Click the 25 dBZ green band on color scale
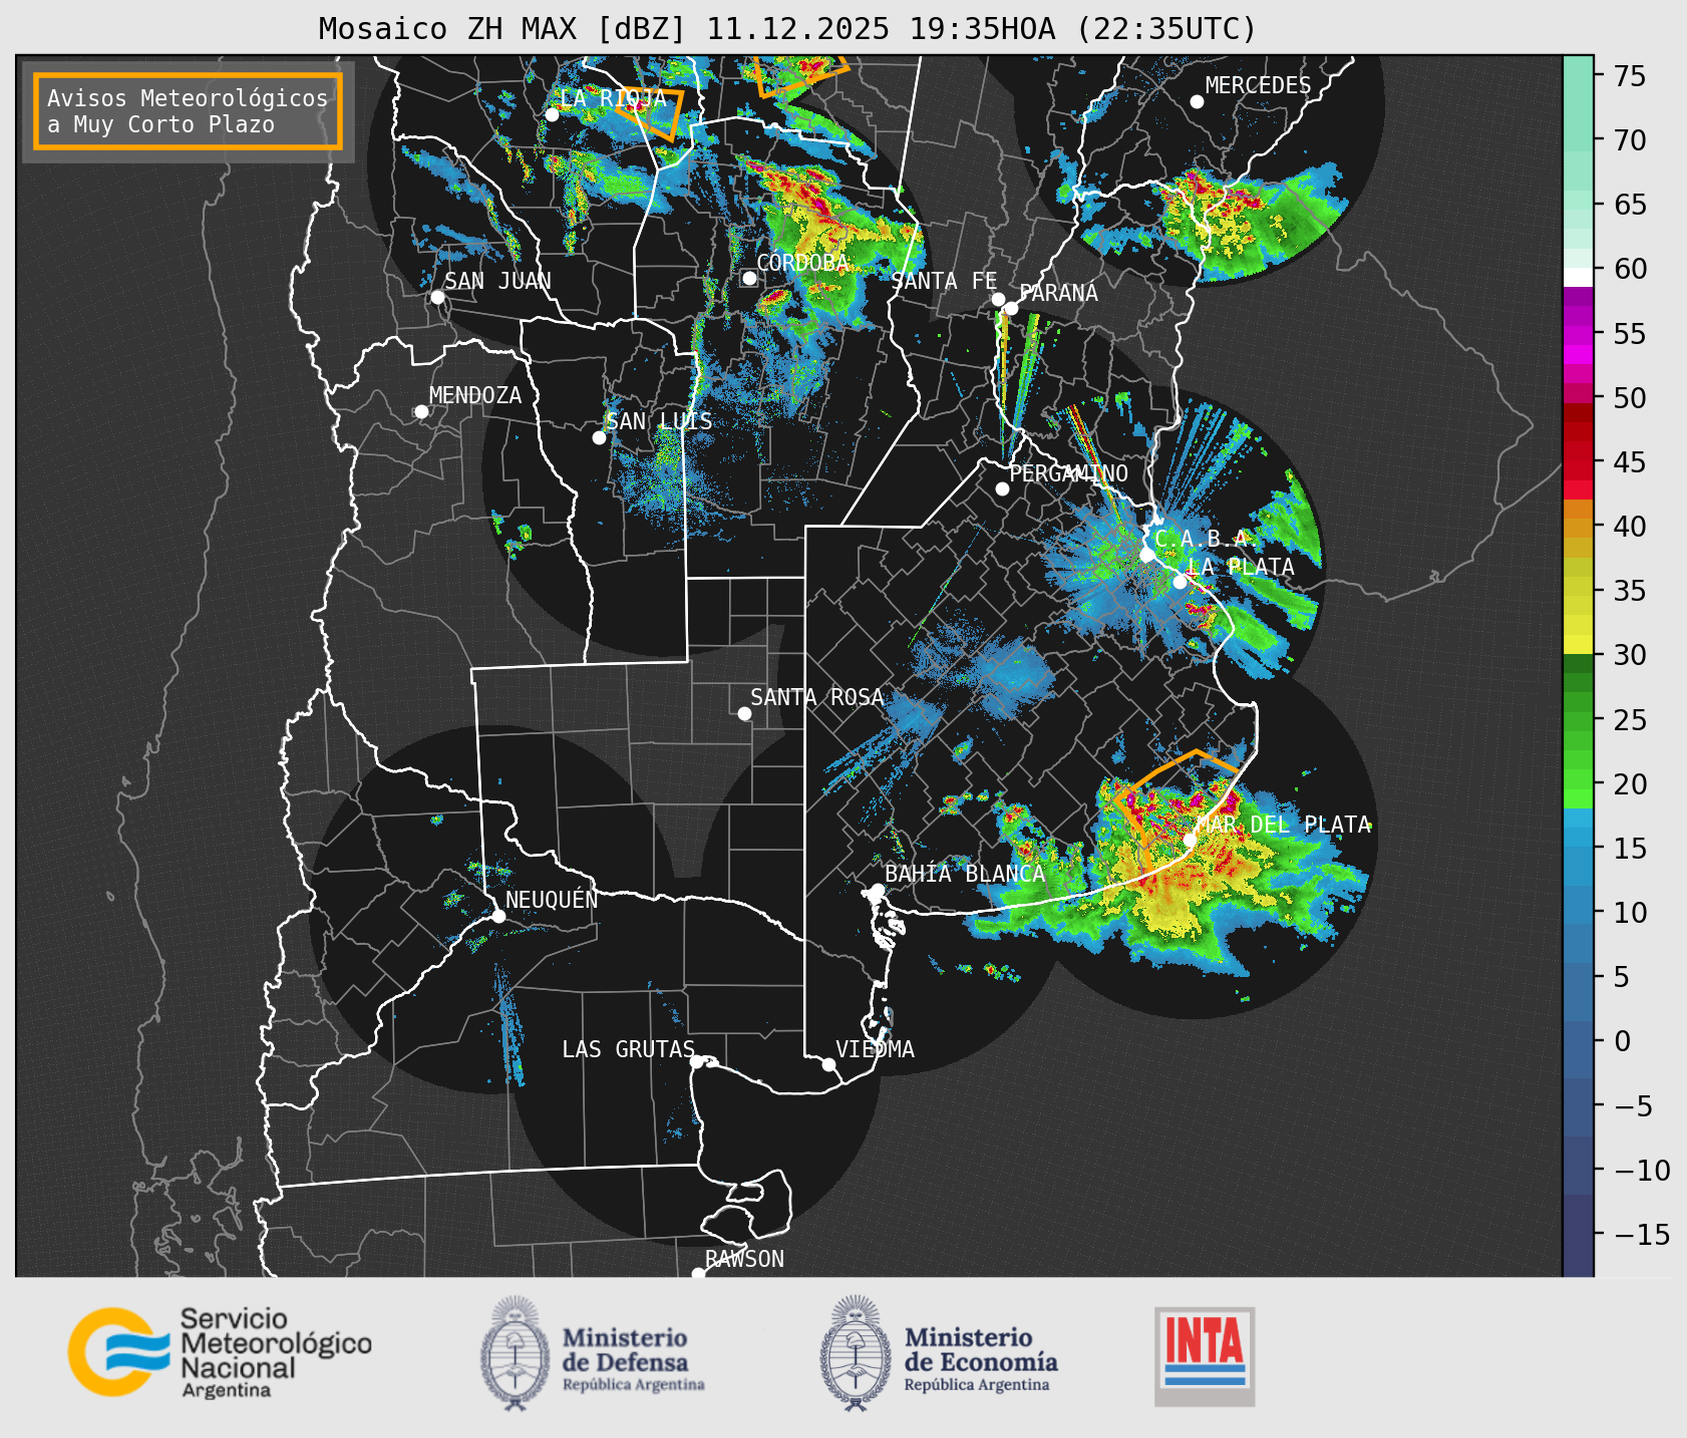 (1578, 719)
